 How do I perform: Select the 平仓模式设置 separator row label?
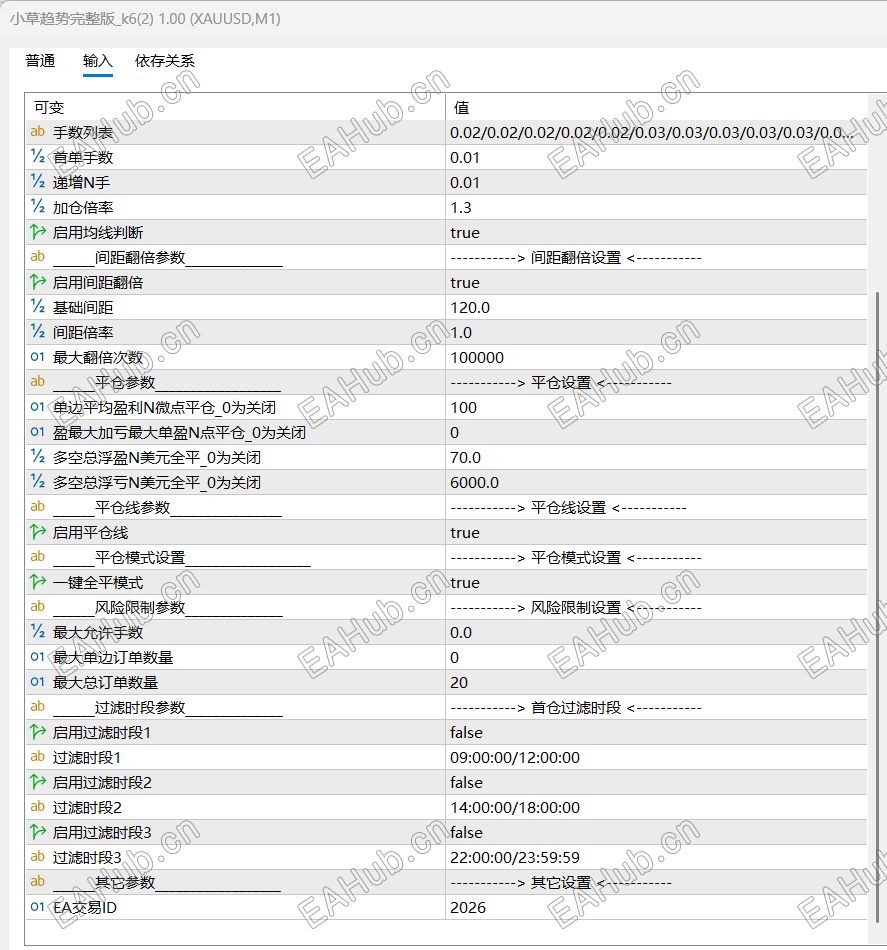182,557
